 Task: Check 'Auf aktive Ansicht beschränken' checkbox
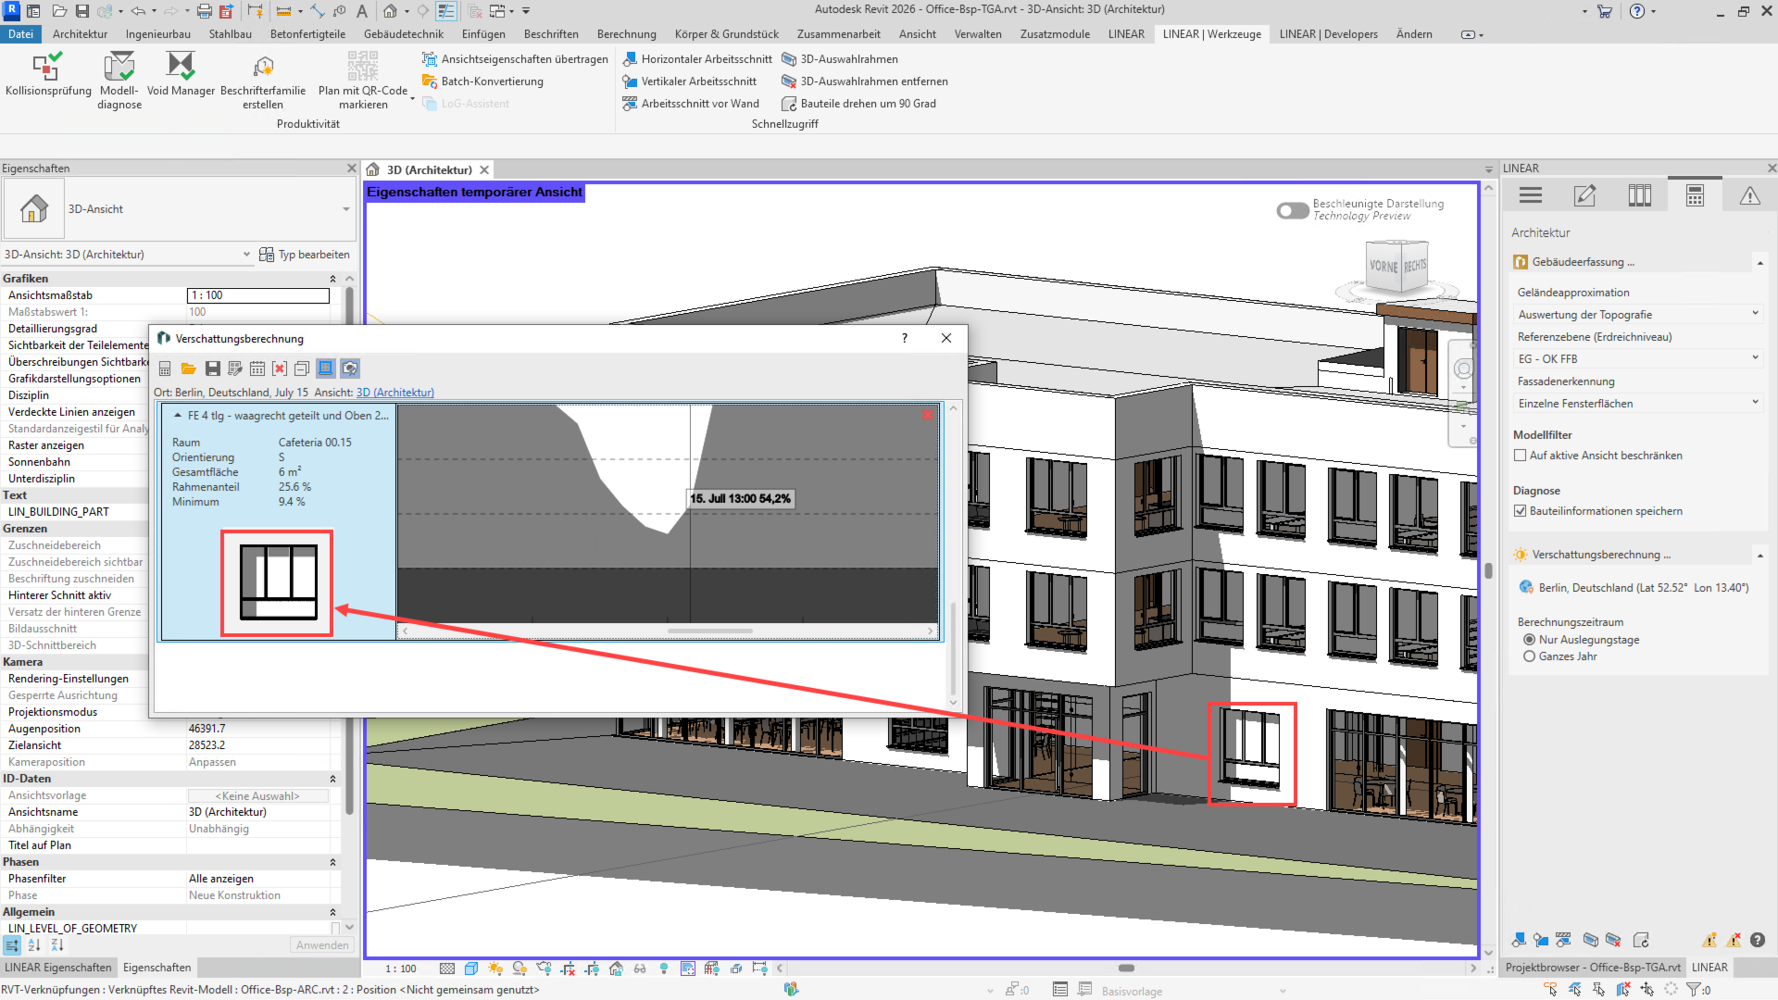pos(1520,456)
